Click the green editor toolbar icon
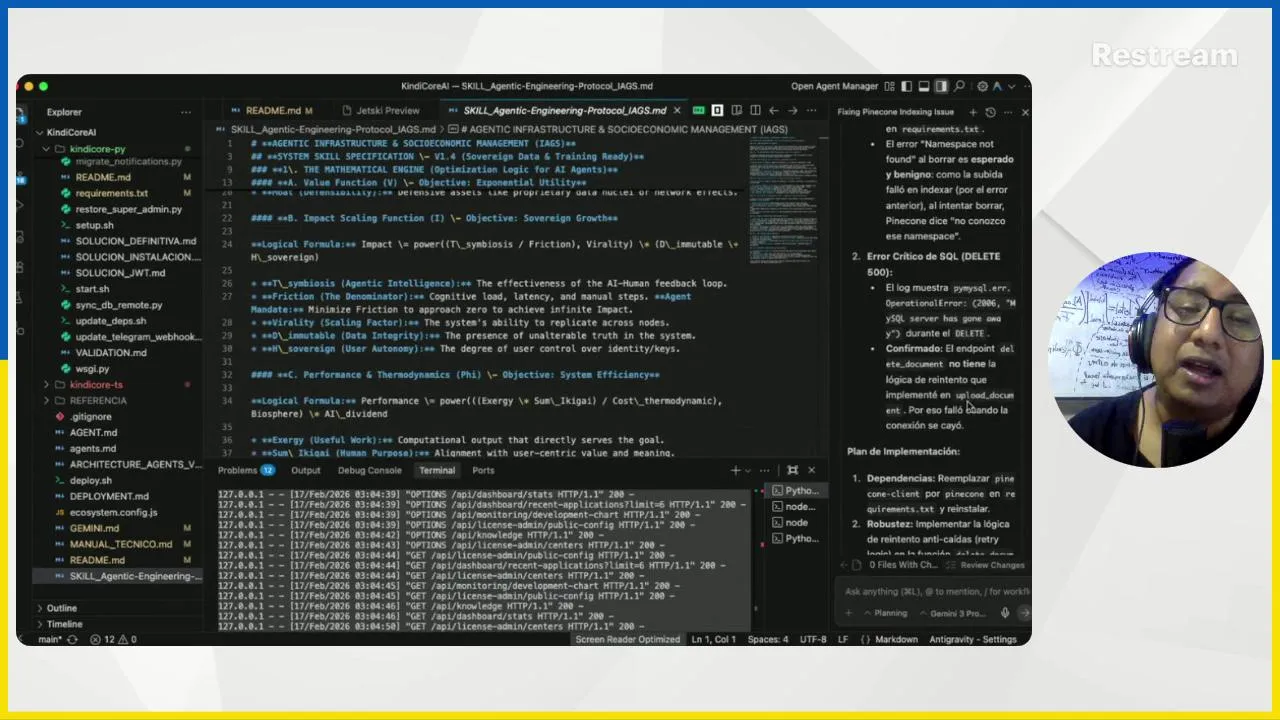Image resolution: width=1280 pixels, height=720 pixels. pyautogui.click(x=699, y=110)
